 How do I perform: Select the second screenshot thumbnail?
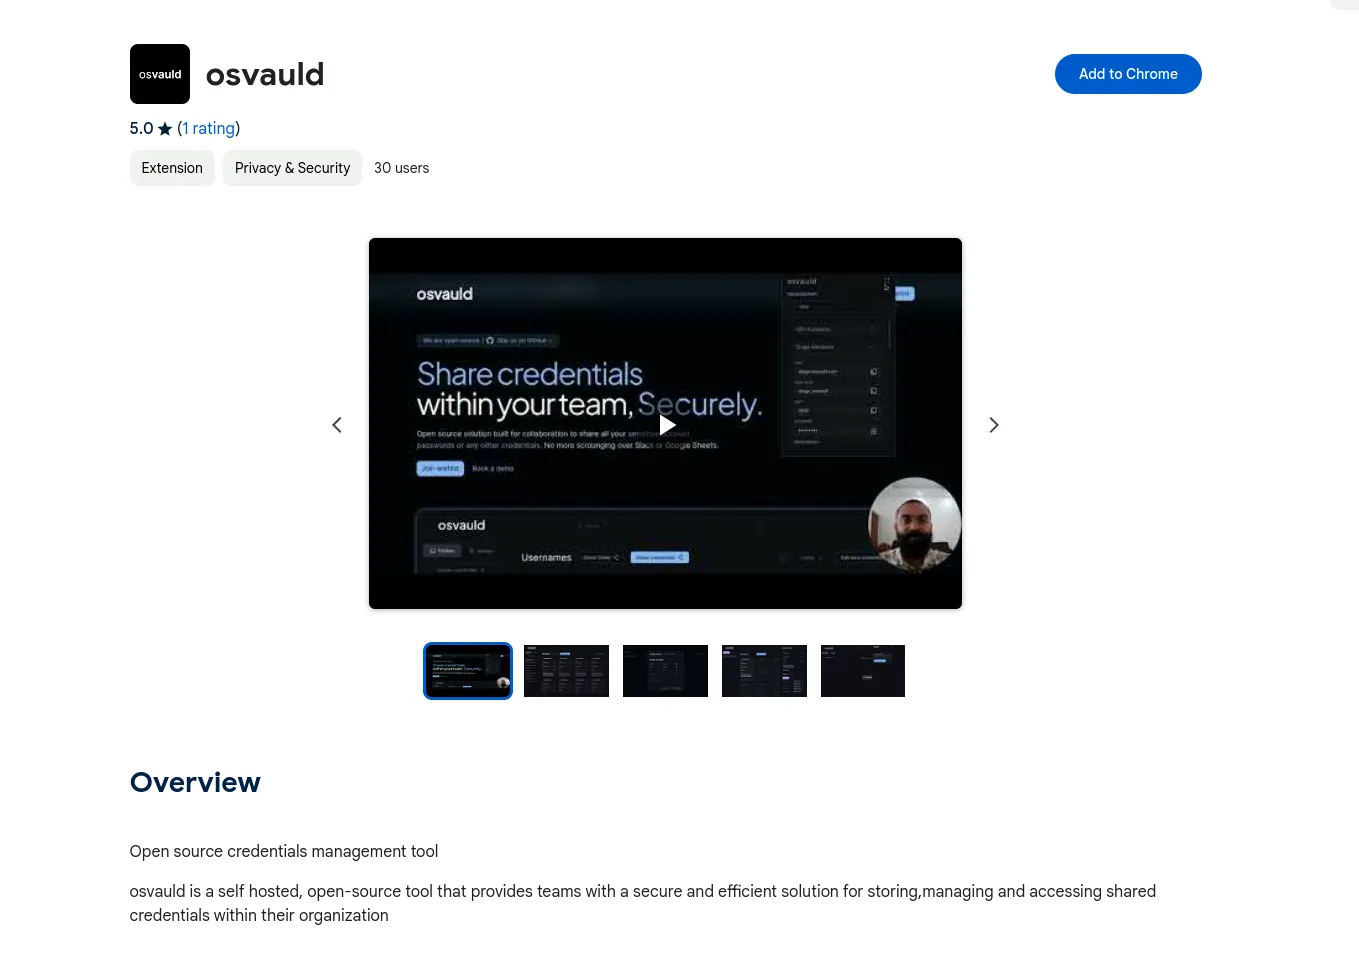[x=566, y=671]
